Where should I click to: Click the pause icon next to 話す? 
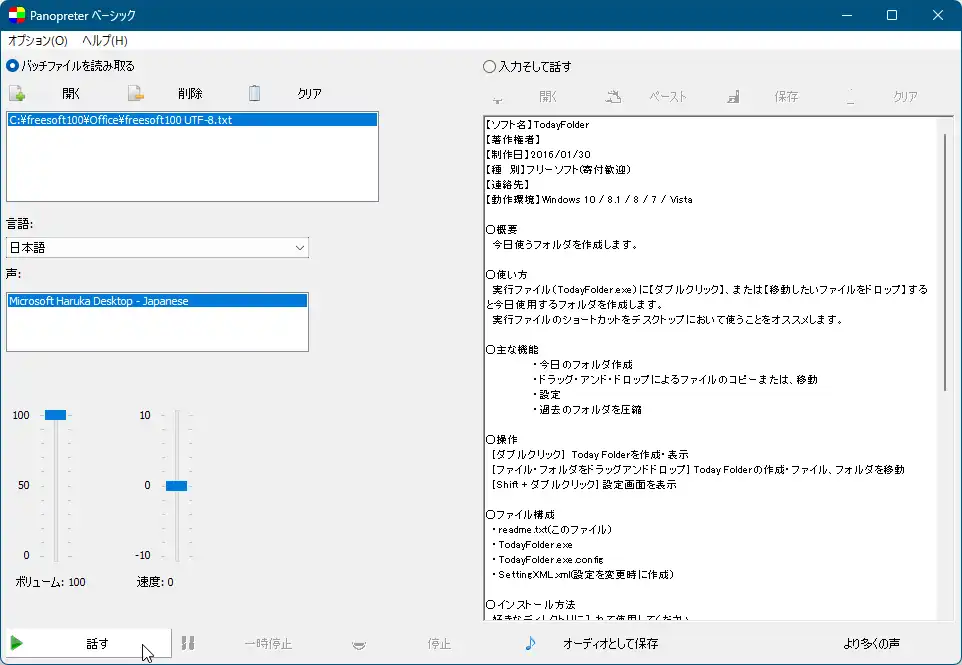point(188,645)
